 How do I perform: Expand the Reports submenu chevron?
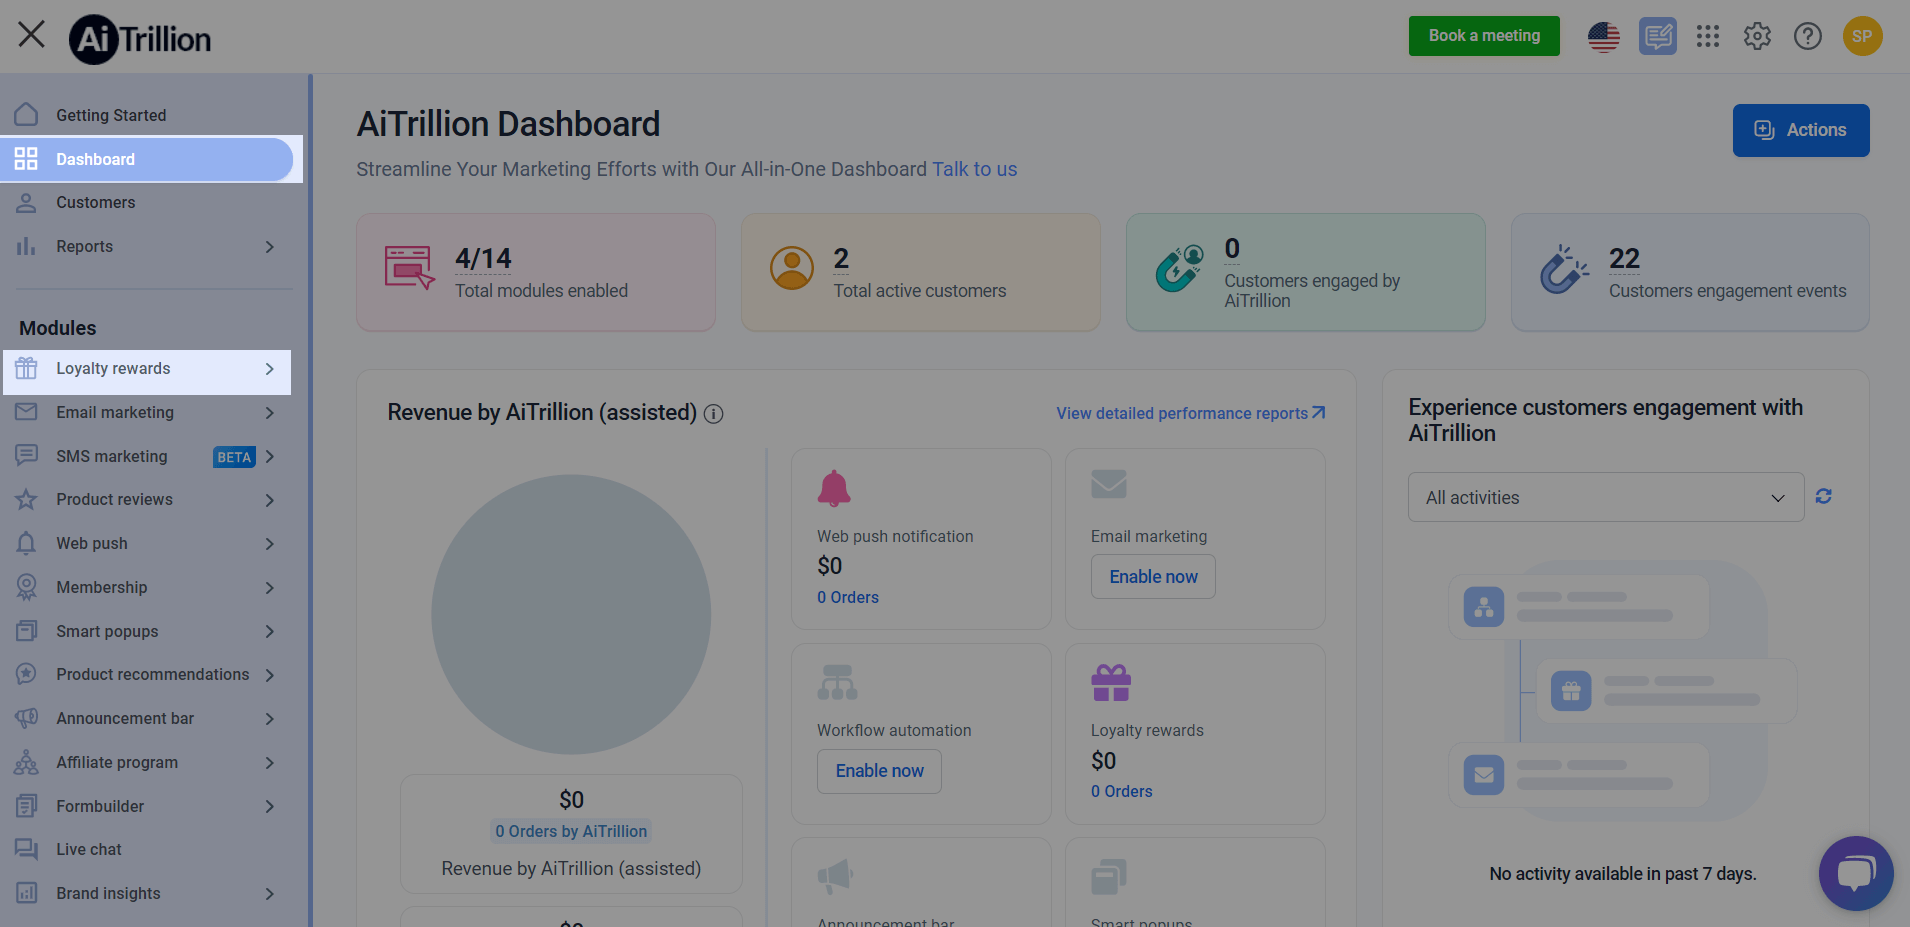269,246
